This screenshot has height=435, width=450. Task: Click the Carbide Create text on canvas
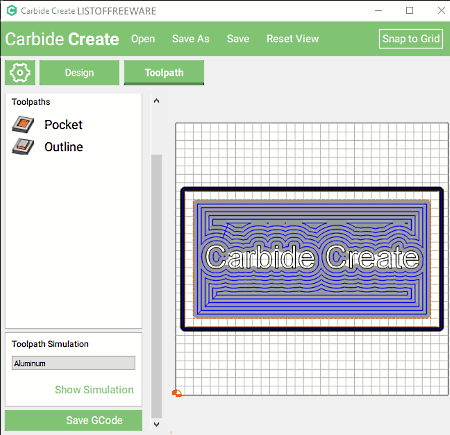tap(312, 257)
